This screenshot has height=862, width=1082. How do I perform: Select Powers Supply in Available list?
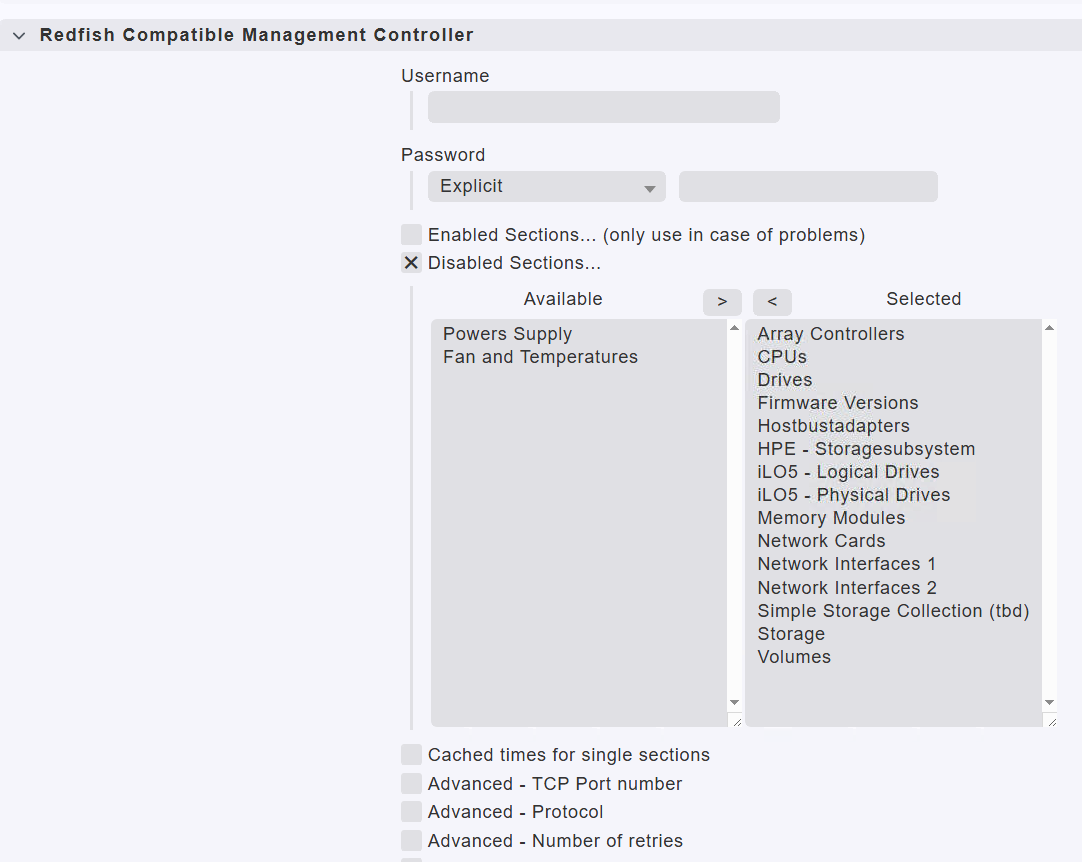pyautogui.click(x=507, y=334)
